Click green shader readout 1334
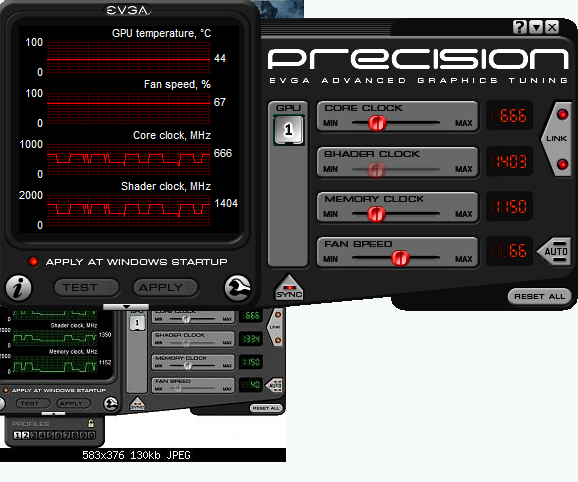The image size is (578, 482). point(251,339)
